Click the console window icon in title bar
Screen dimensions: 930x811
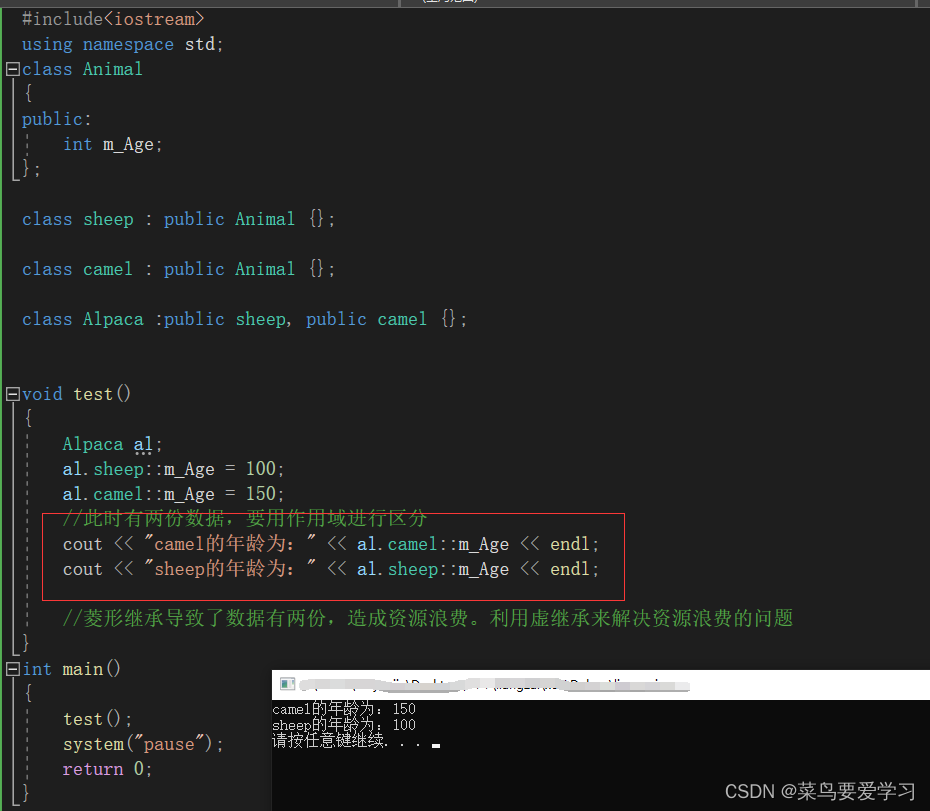pos(288,684)
